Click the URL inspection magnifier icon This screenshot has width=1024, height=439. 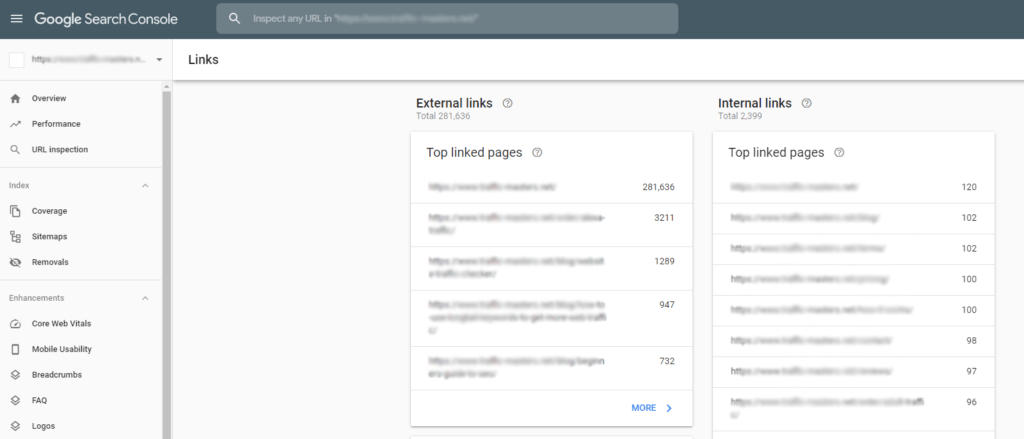point(16,150)
